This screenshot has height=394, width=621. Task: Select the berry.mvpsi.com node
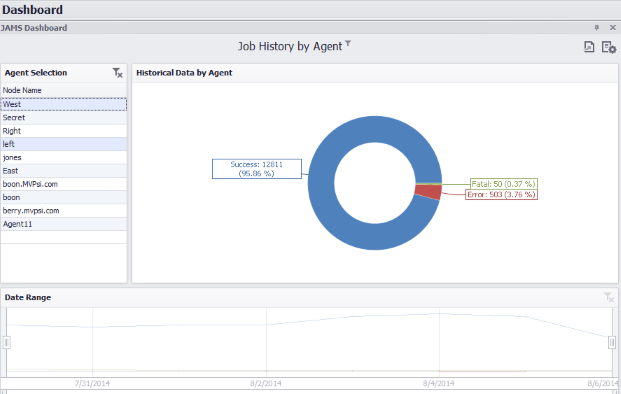click(64, 211)
